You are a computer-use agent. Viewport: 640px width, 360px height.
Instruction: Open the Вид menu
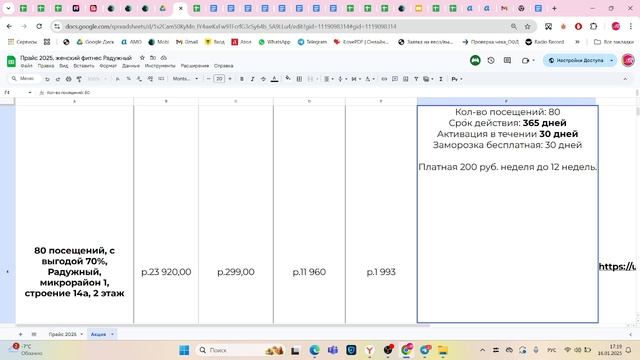pyautogui.click(x=64, y=66)
